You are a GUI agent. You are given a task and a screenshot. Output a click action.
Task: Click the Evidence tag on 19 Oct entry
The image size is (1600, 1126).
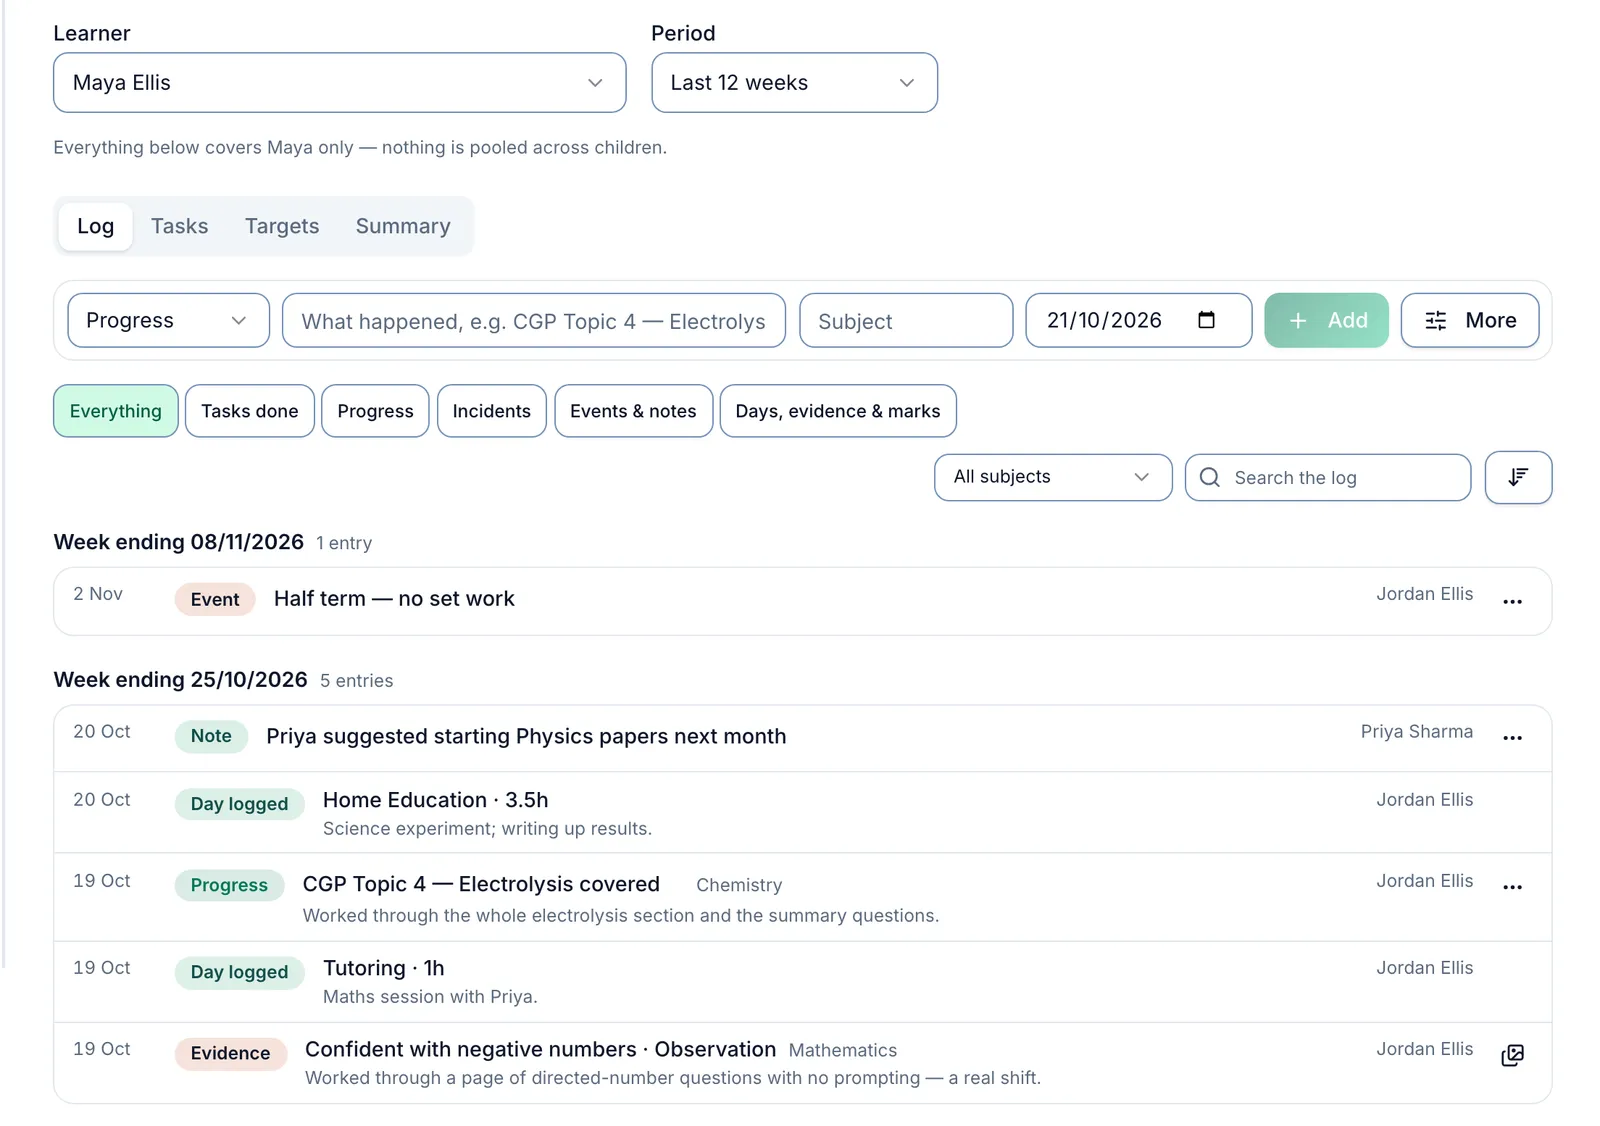[x=230, y=1053]
